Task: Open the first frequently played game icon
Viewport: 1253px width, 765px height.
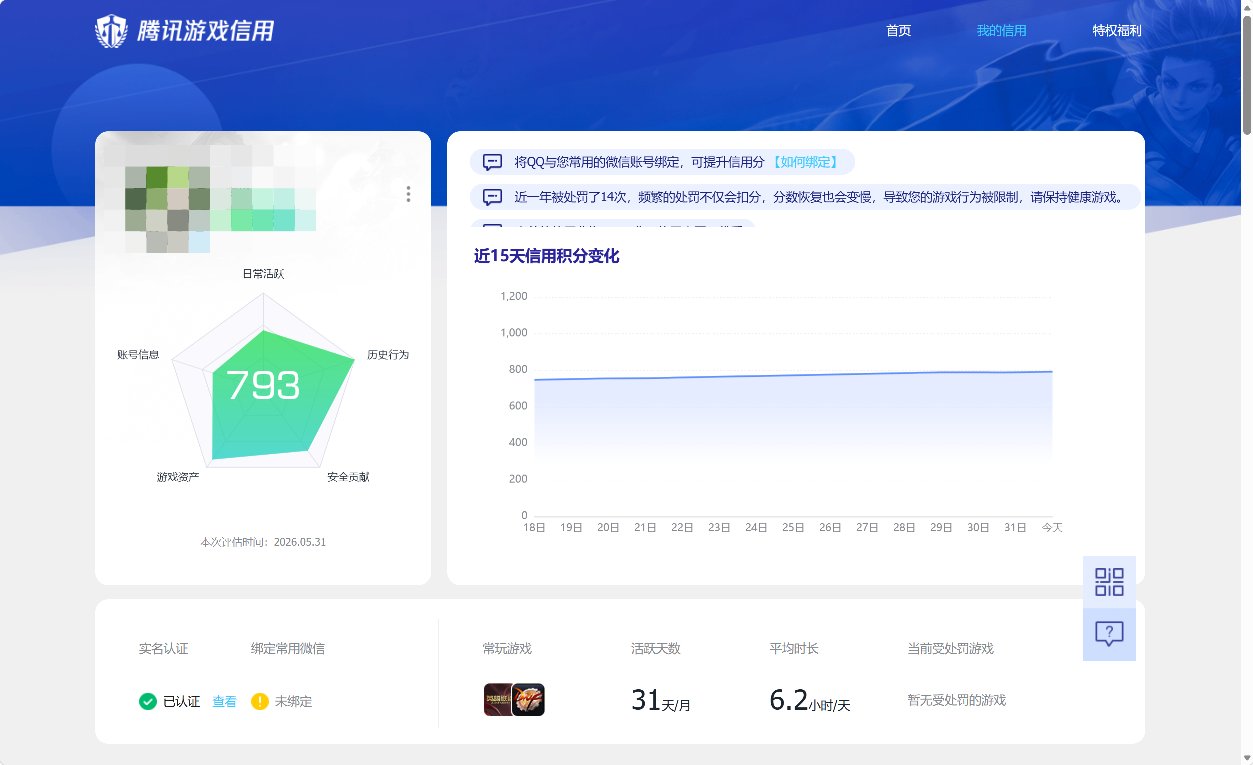Action: click(x=497, y=700)
